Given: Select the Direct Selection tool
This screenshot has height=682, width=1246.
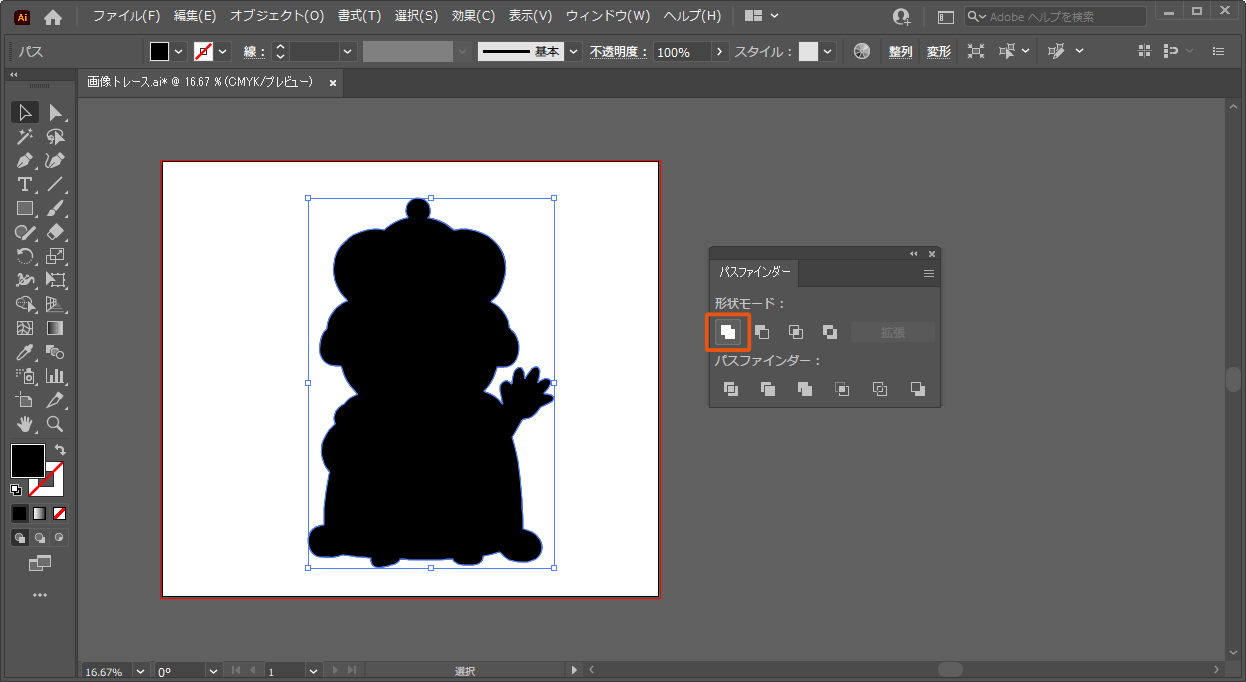Looking at the screenshot, I should point(56,112).
